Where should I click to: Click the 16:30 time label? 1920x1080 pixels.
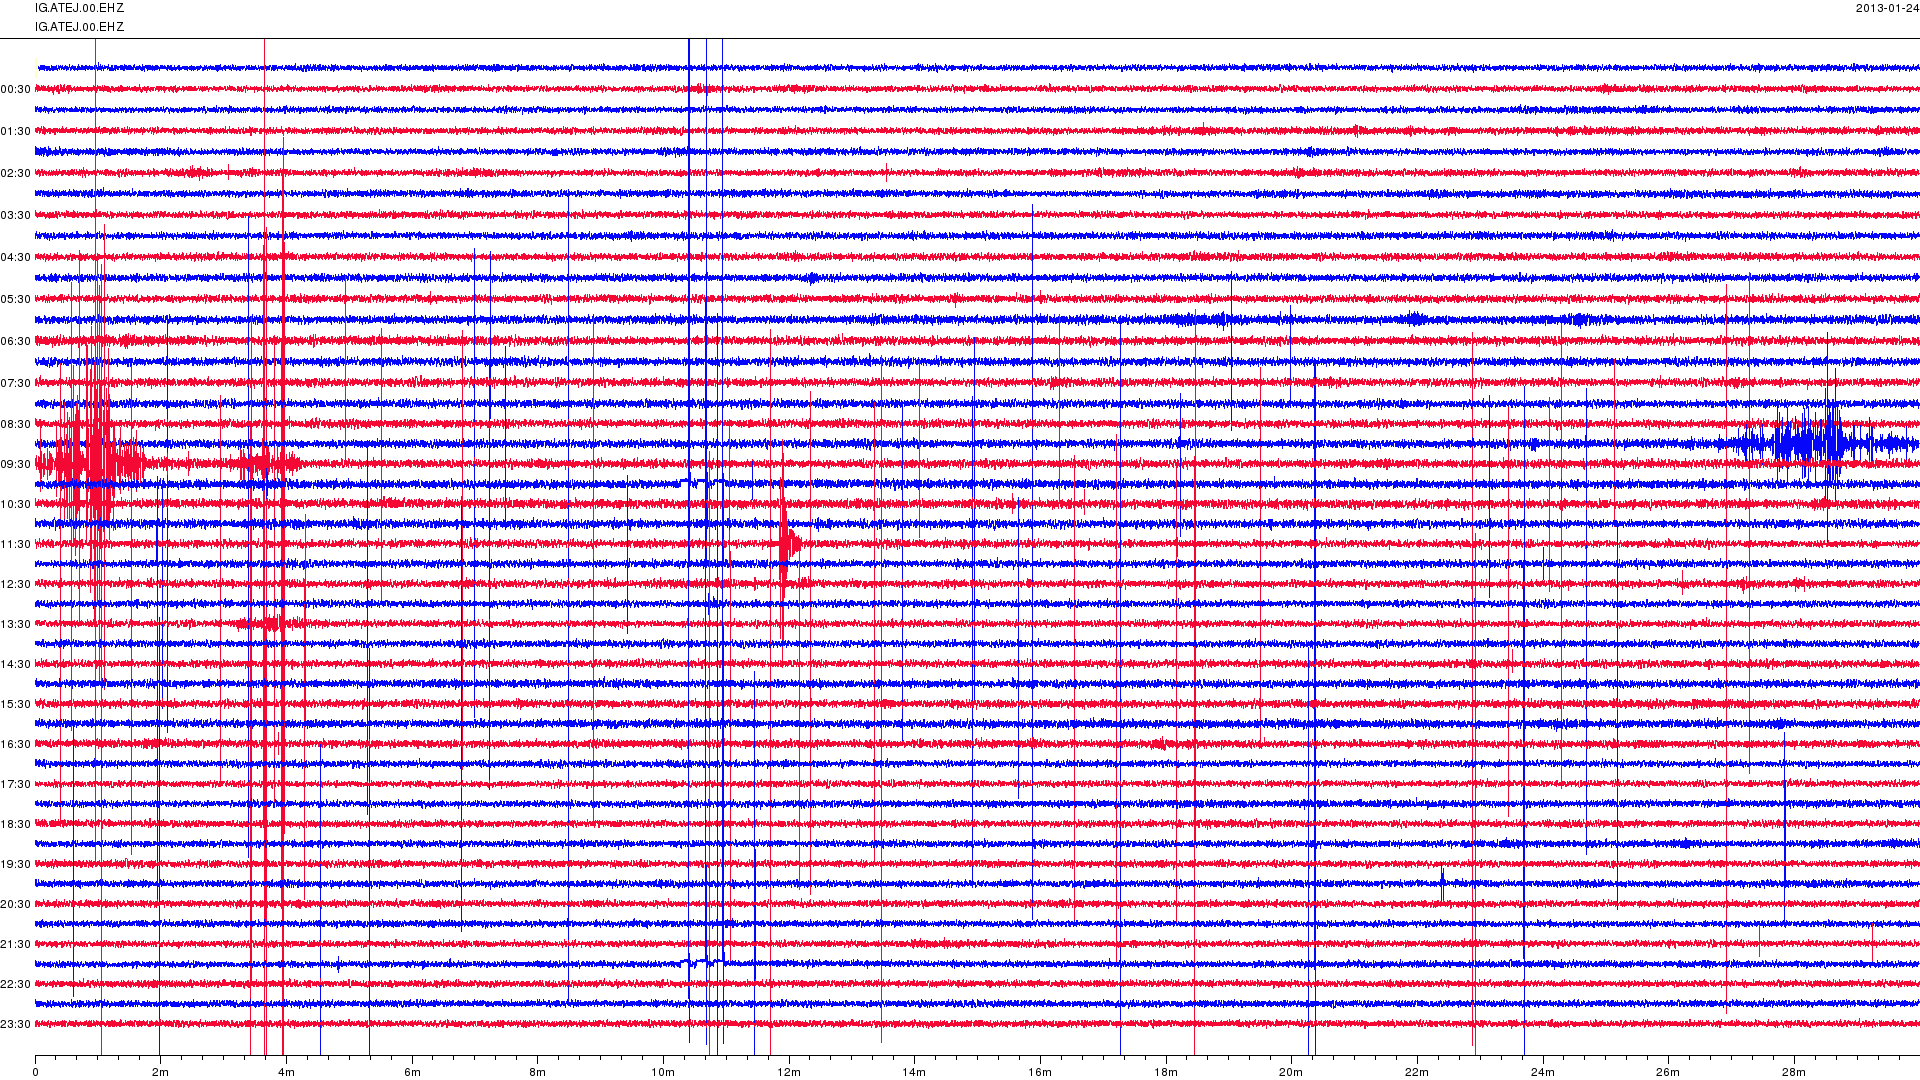coord(15,745)
